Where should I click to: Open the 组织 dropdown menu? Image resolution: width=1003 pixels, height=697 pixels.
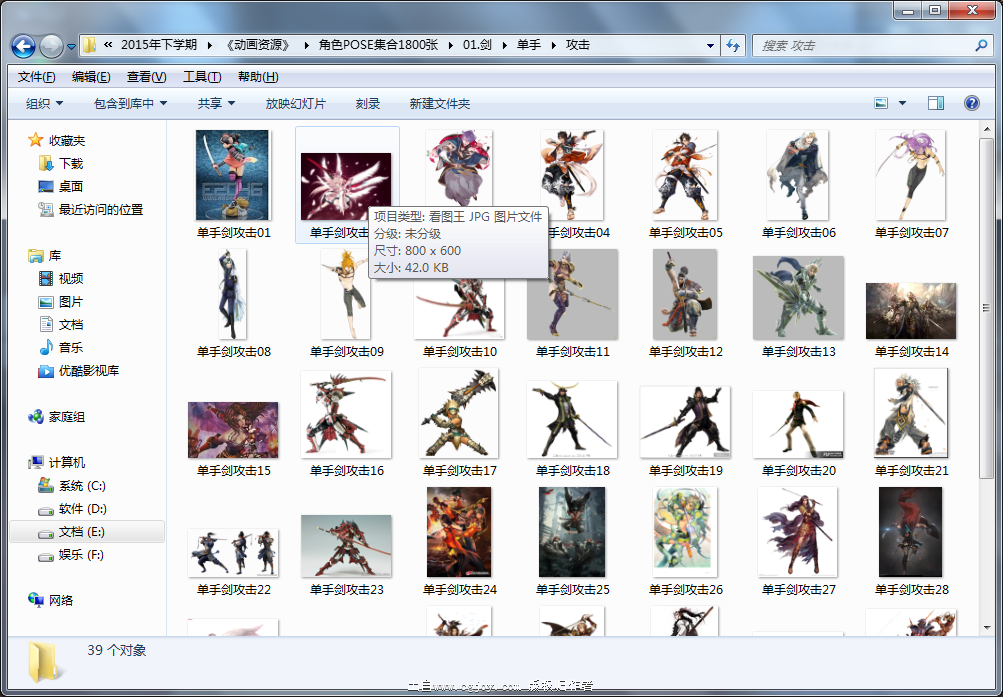pyautogui.click(x=44, y=104)
